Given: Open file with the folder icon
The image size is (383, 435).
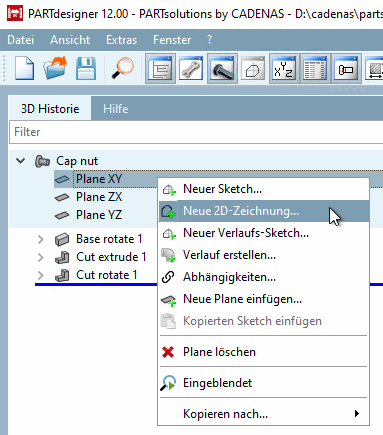Looking at the screenshot, I should 55,68.
